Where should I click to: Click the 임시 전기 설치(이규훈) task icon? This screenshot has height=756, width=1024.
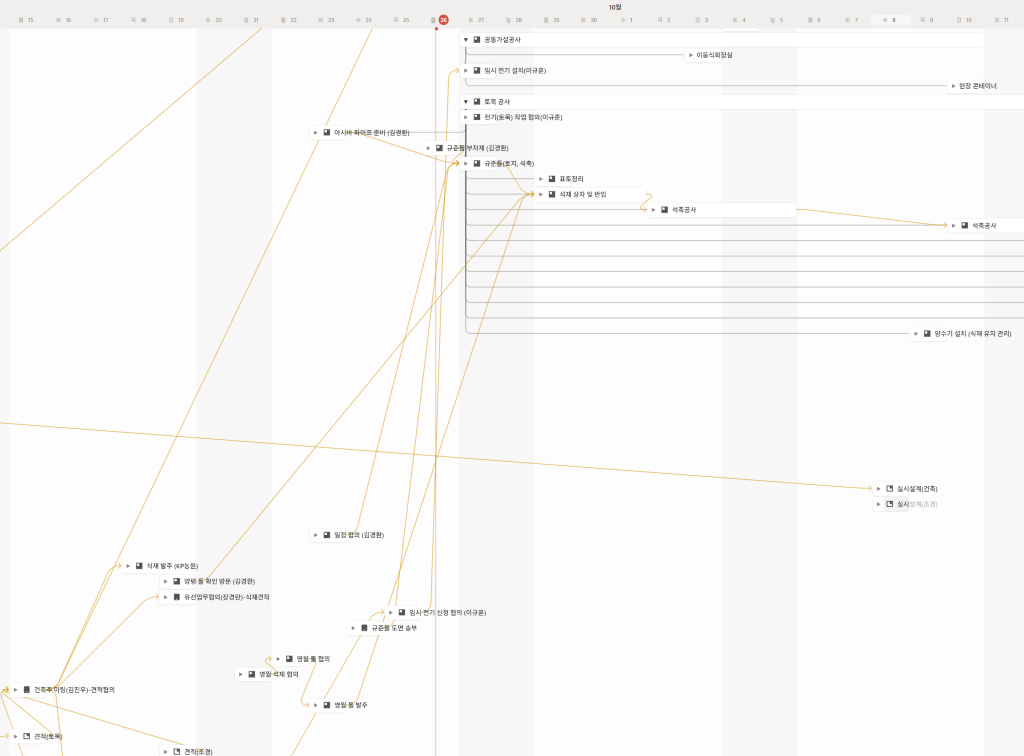tap(477, 71)
